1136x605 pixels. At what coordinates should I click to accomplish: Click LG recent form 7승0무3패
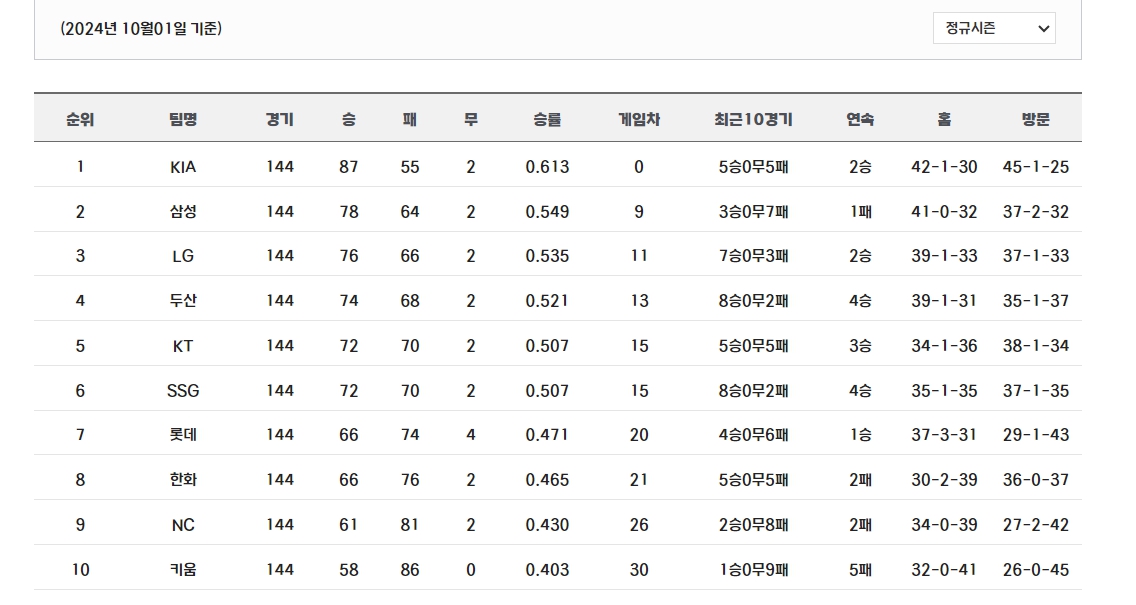(x=753, y=256)
